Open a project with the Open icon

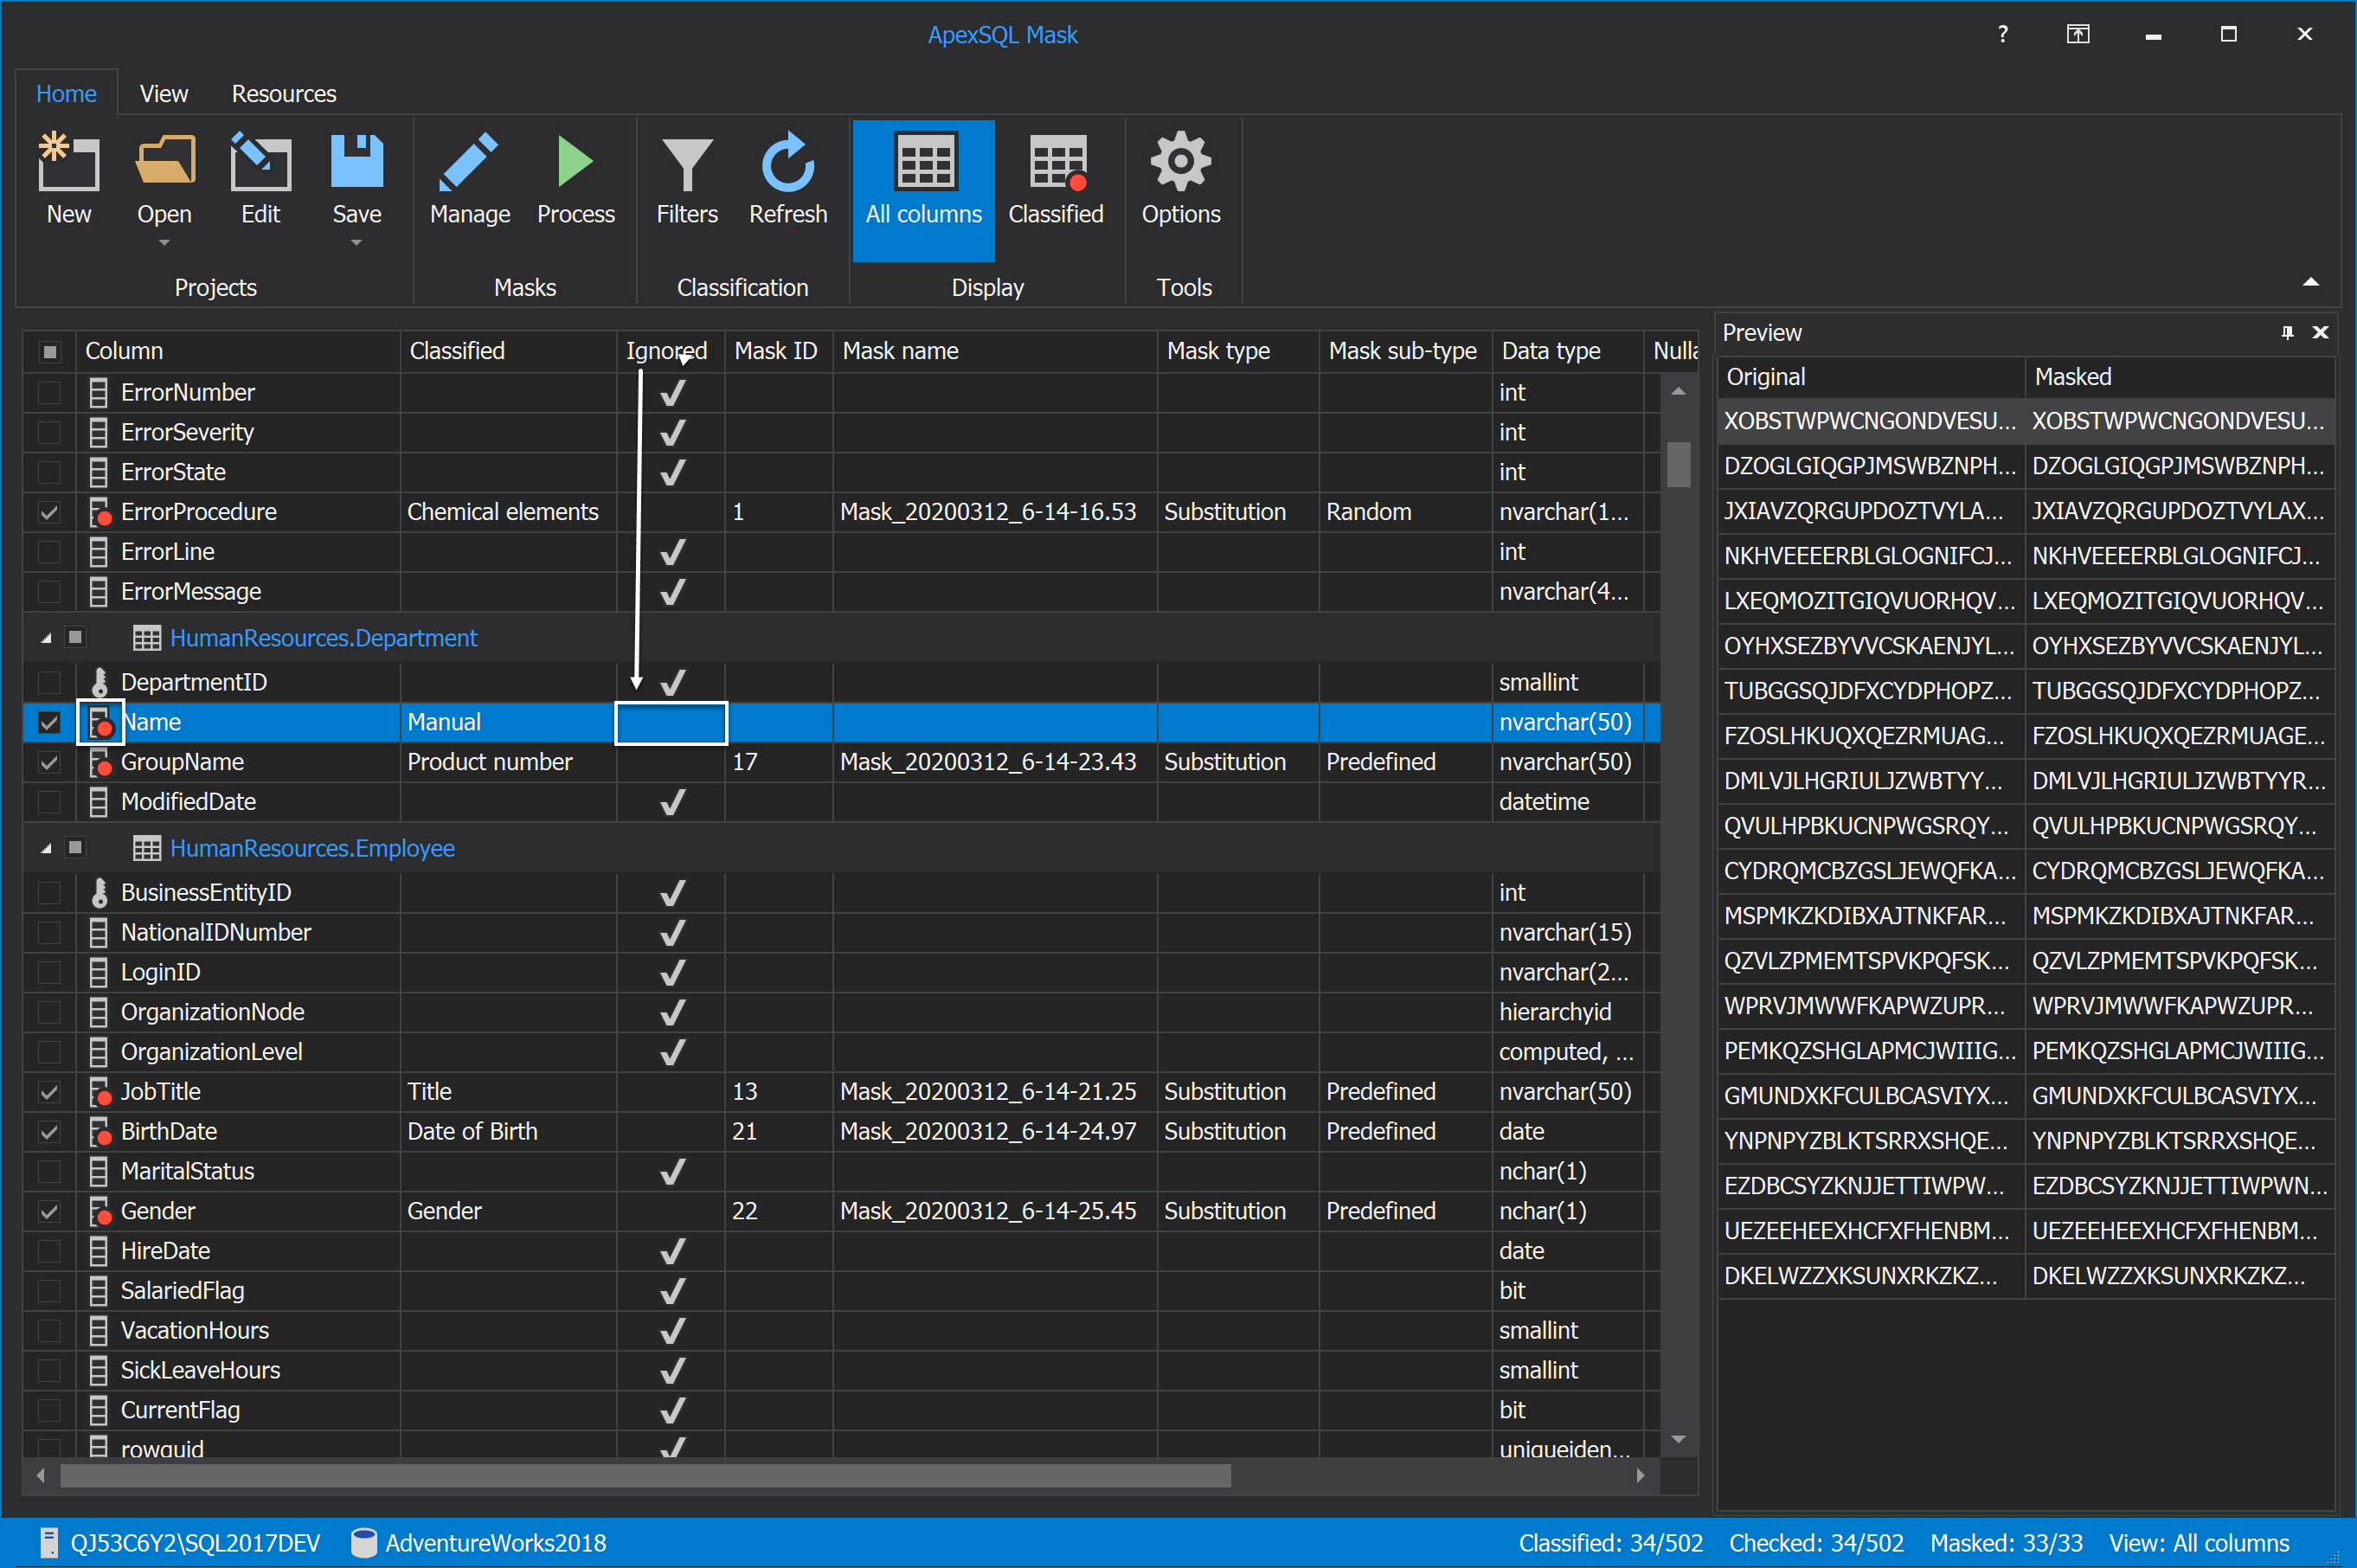click(x=164, y=162)
